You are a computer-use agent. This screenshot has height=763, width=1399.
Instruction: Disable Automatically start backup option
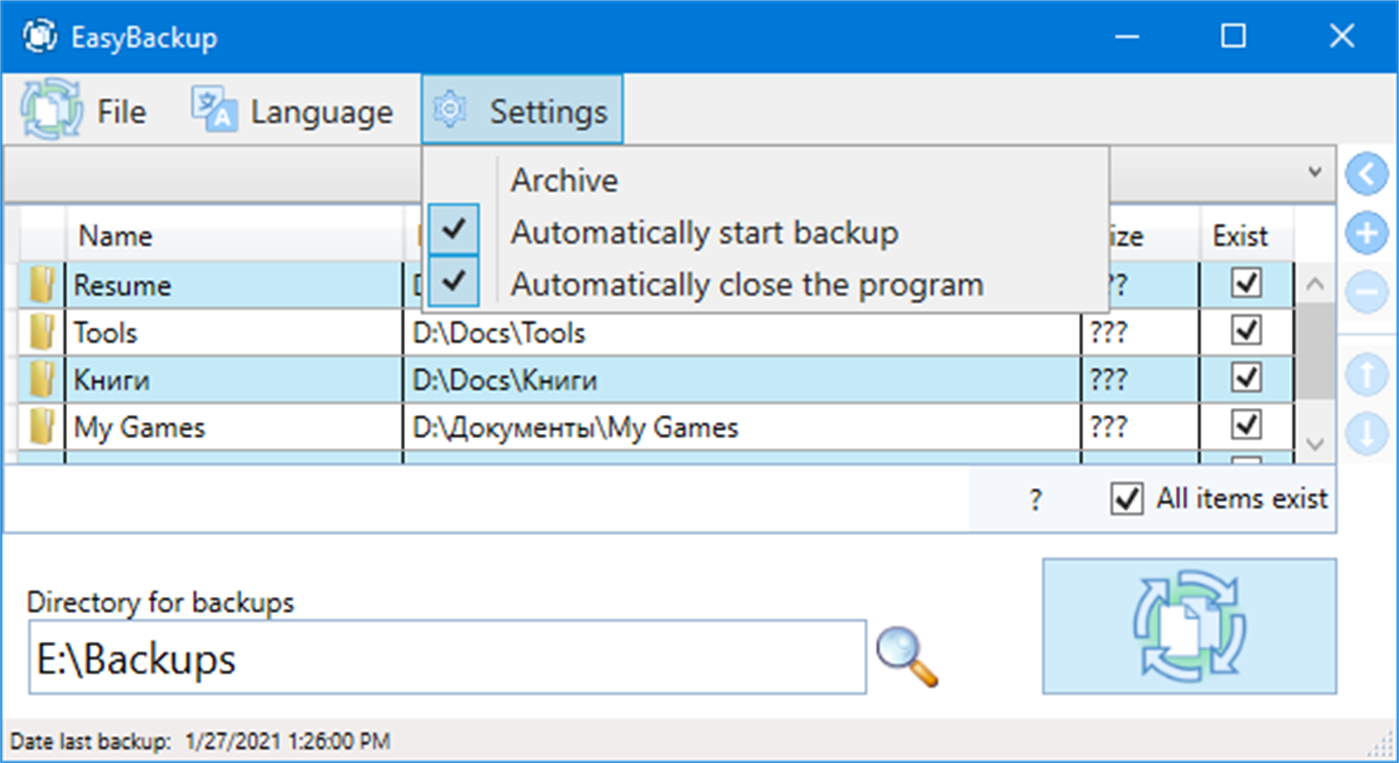(704, 233)
